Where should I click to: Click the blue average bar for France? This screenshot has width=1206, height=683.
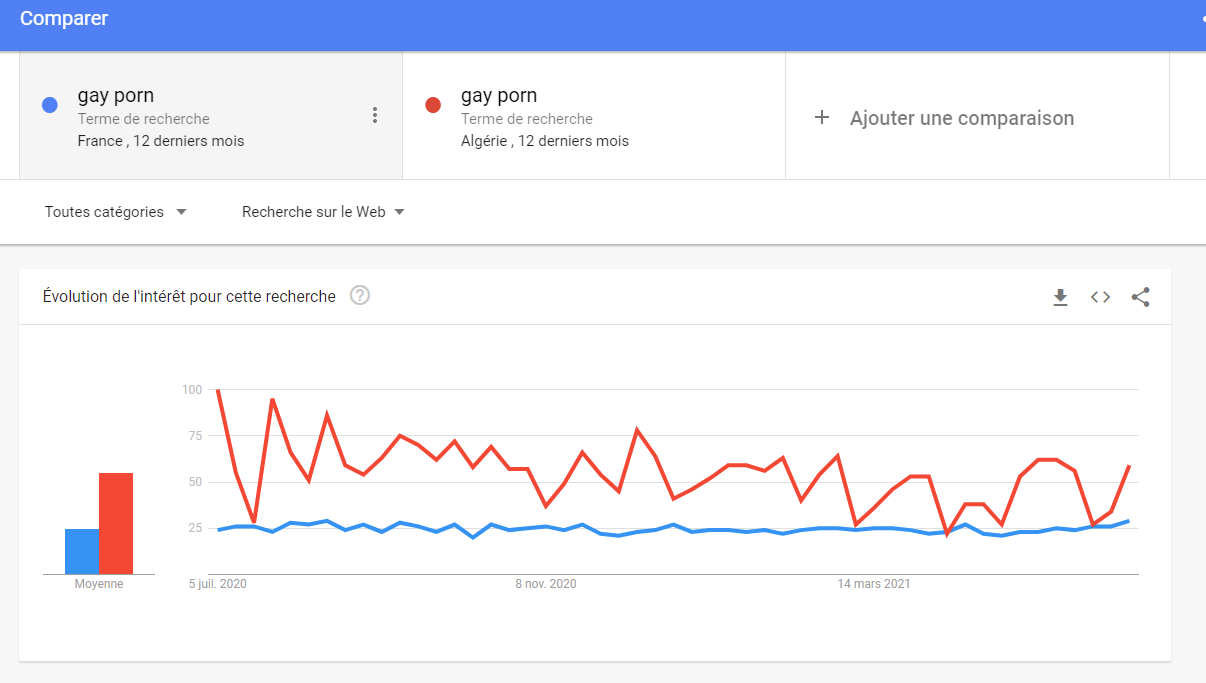(82, 551)
